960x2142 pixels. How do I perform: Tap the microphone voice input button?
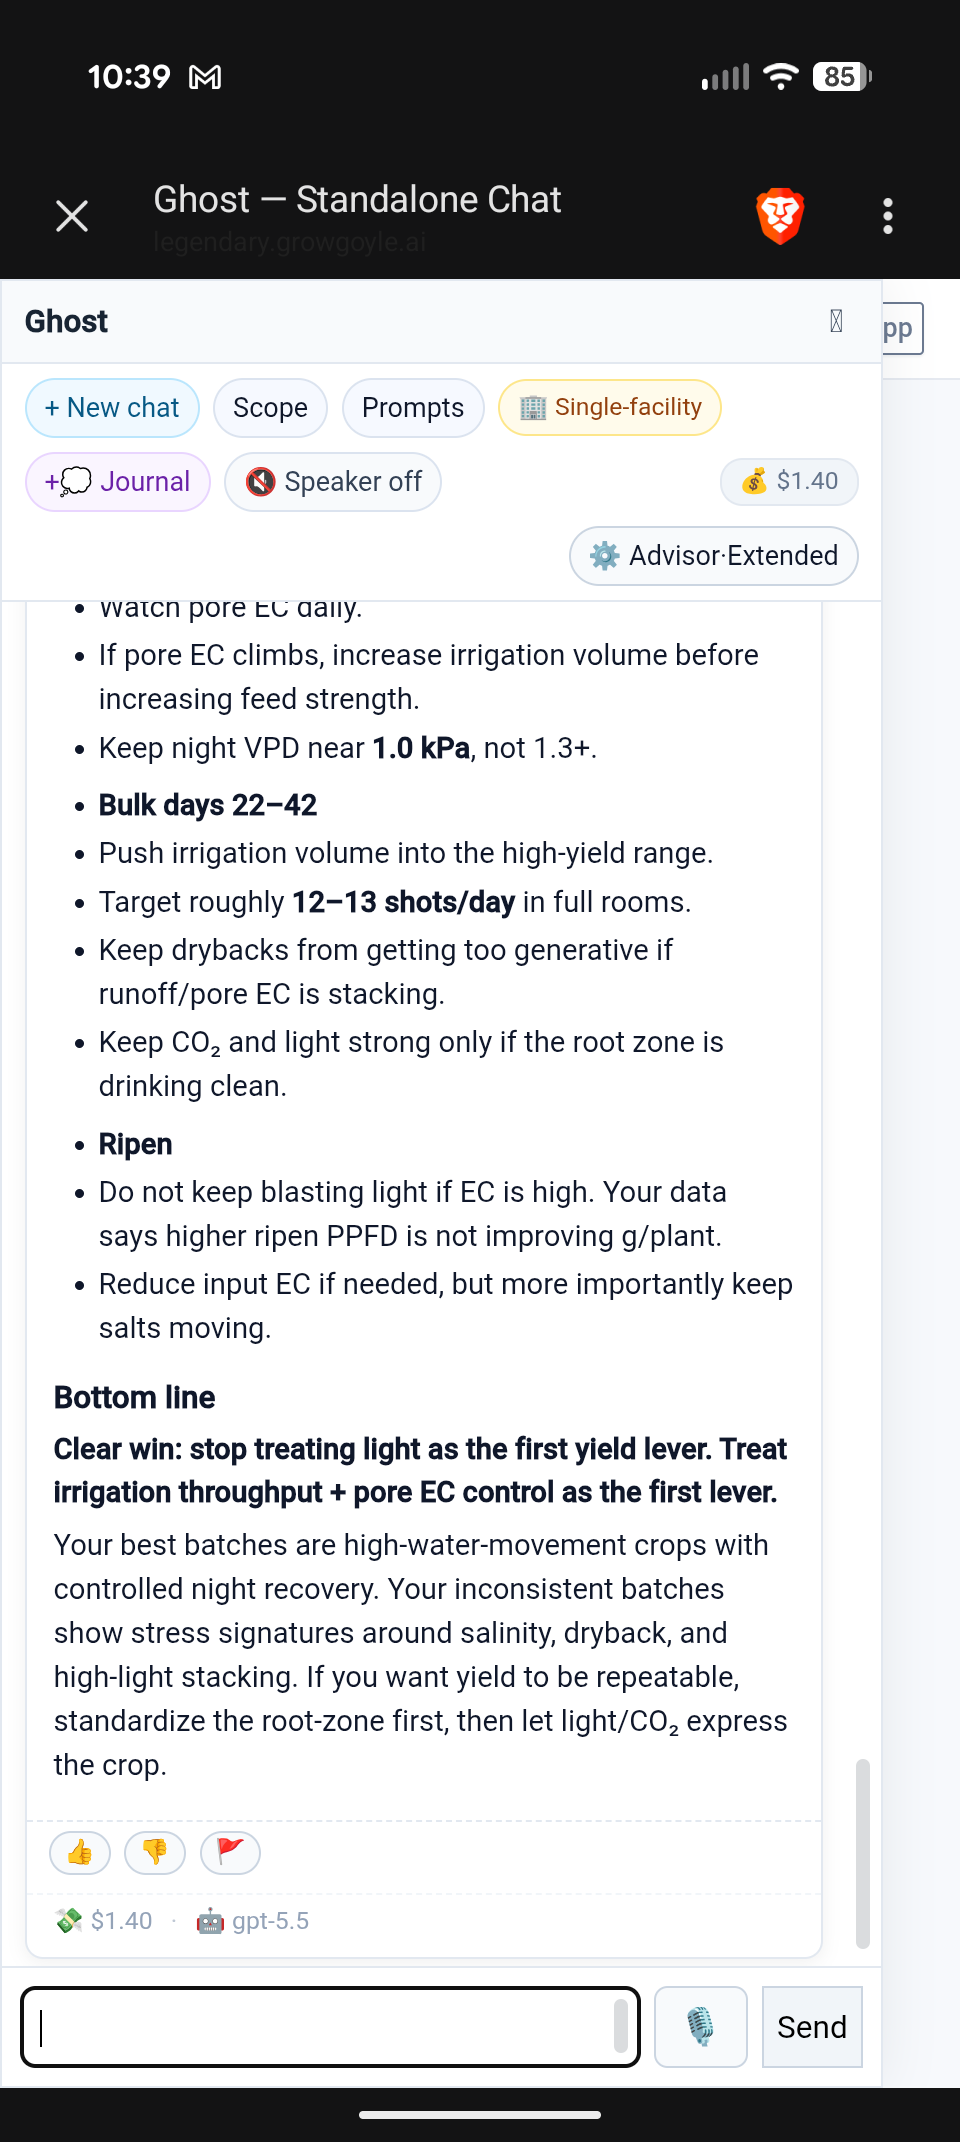701,2026
